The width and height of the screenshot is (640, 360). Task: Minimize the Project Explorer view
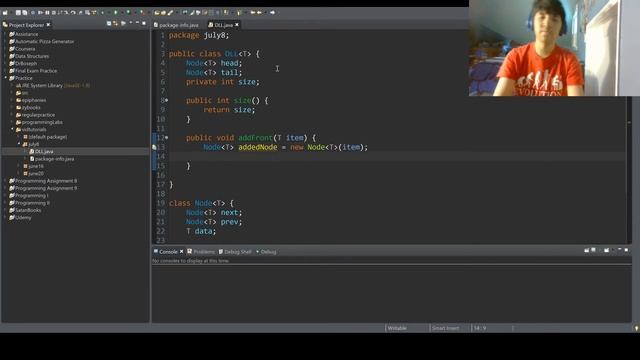click(137, 23)
